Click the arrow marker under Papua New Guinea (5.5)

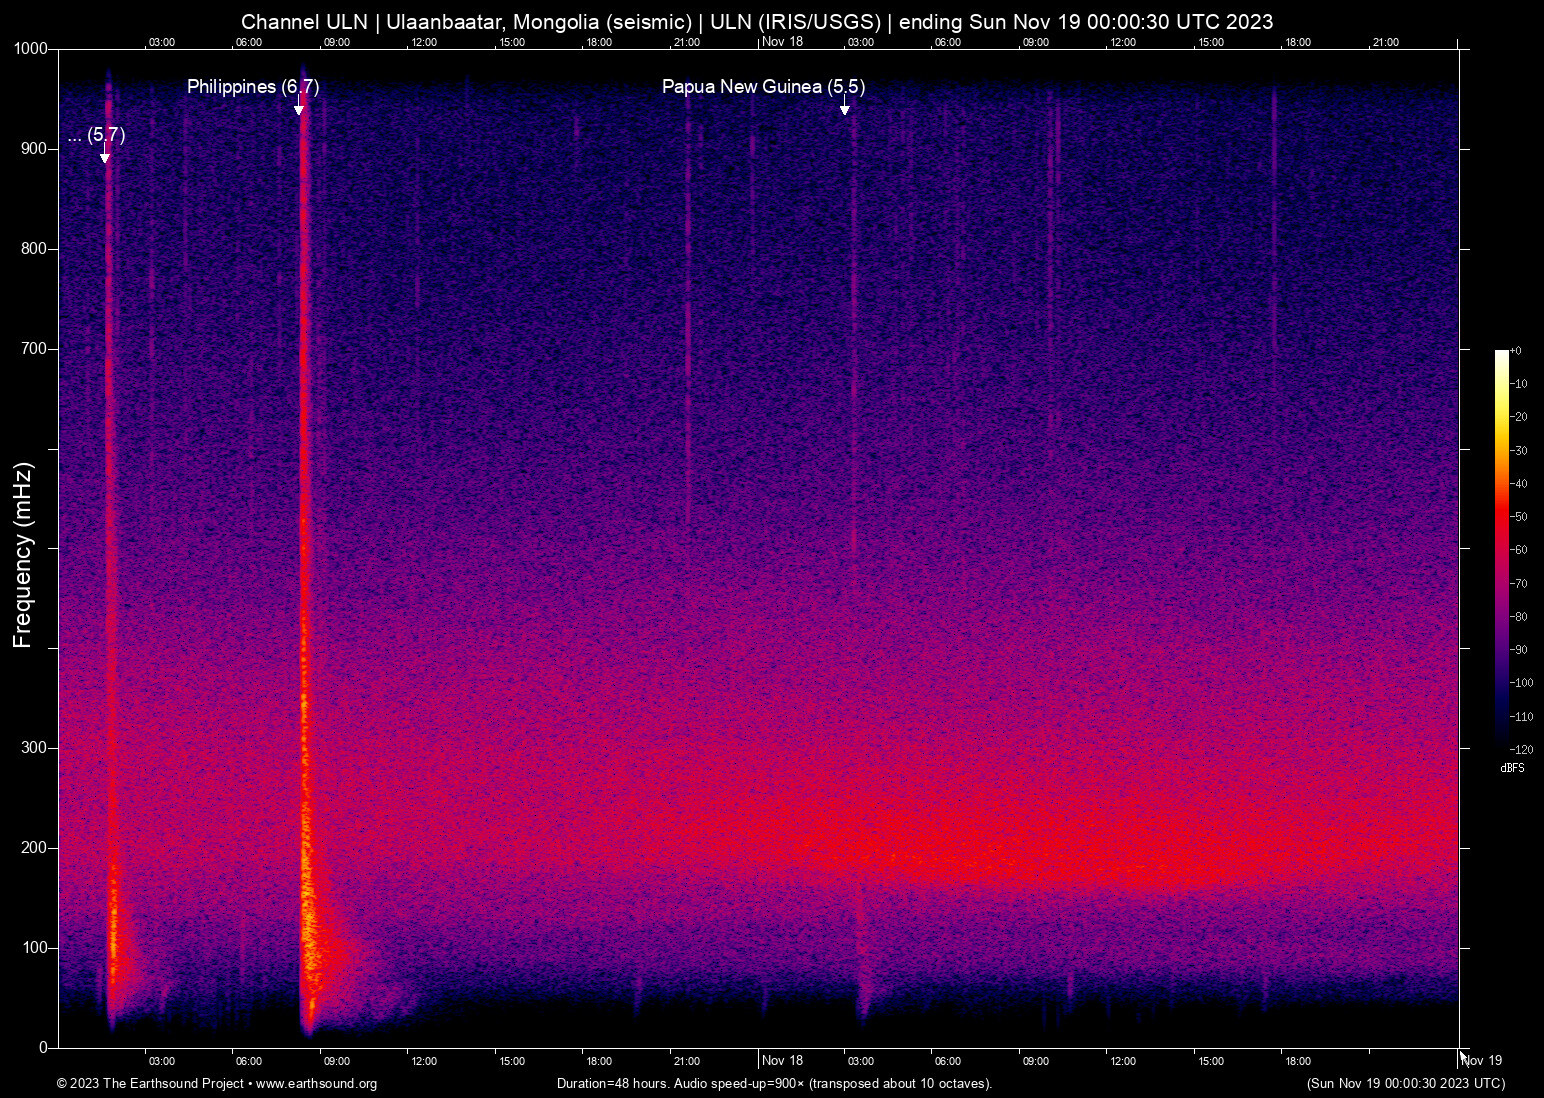(845, 109)
